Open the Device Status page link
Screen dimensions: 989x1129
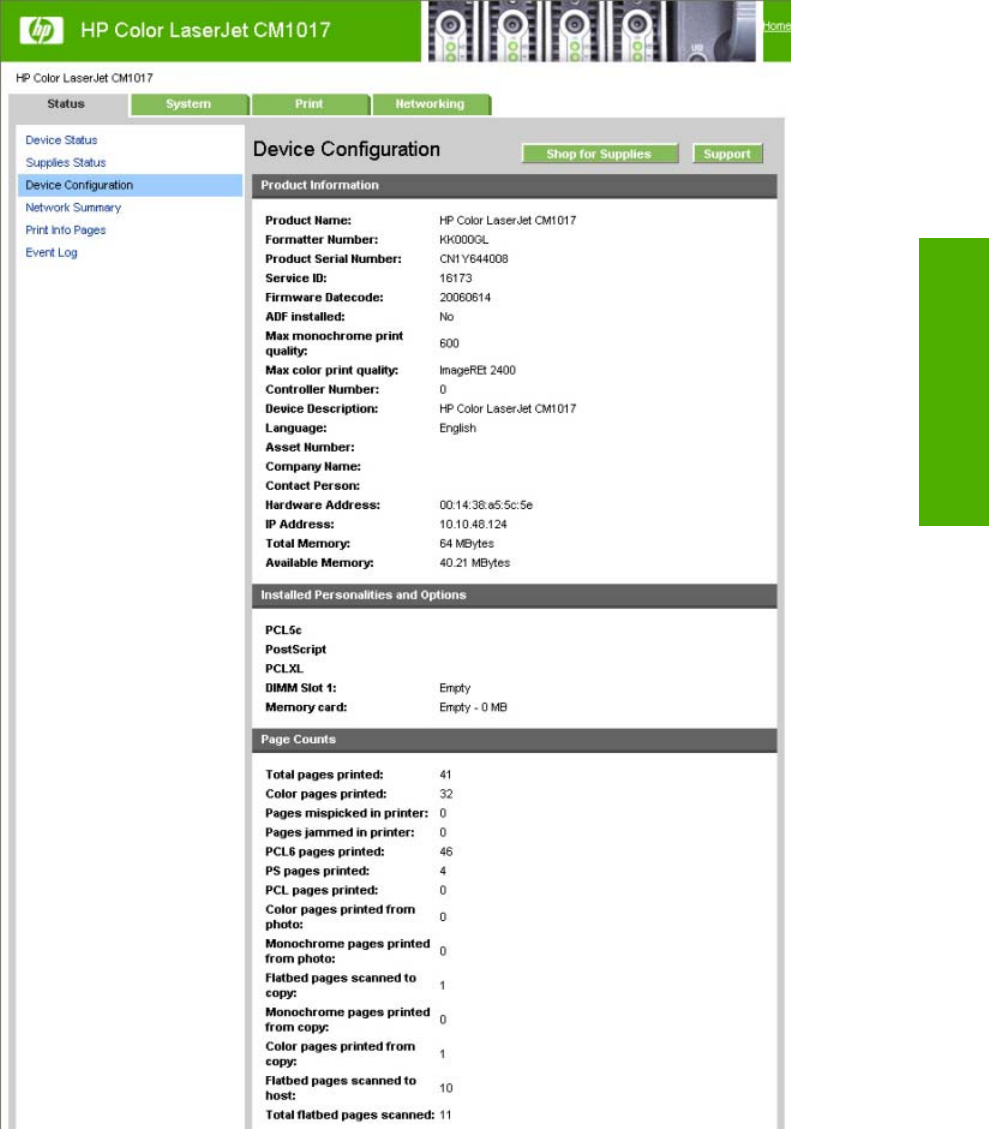(61, 140)
